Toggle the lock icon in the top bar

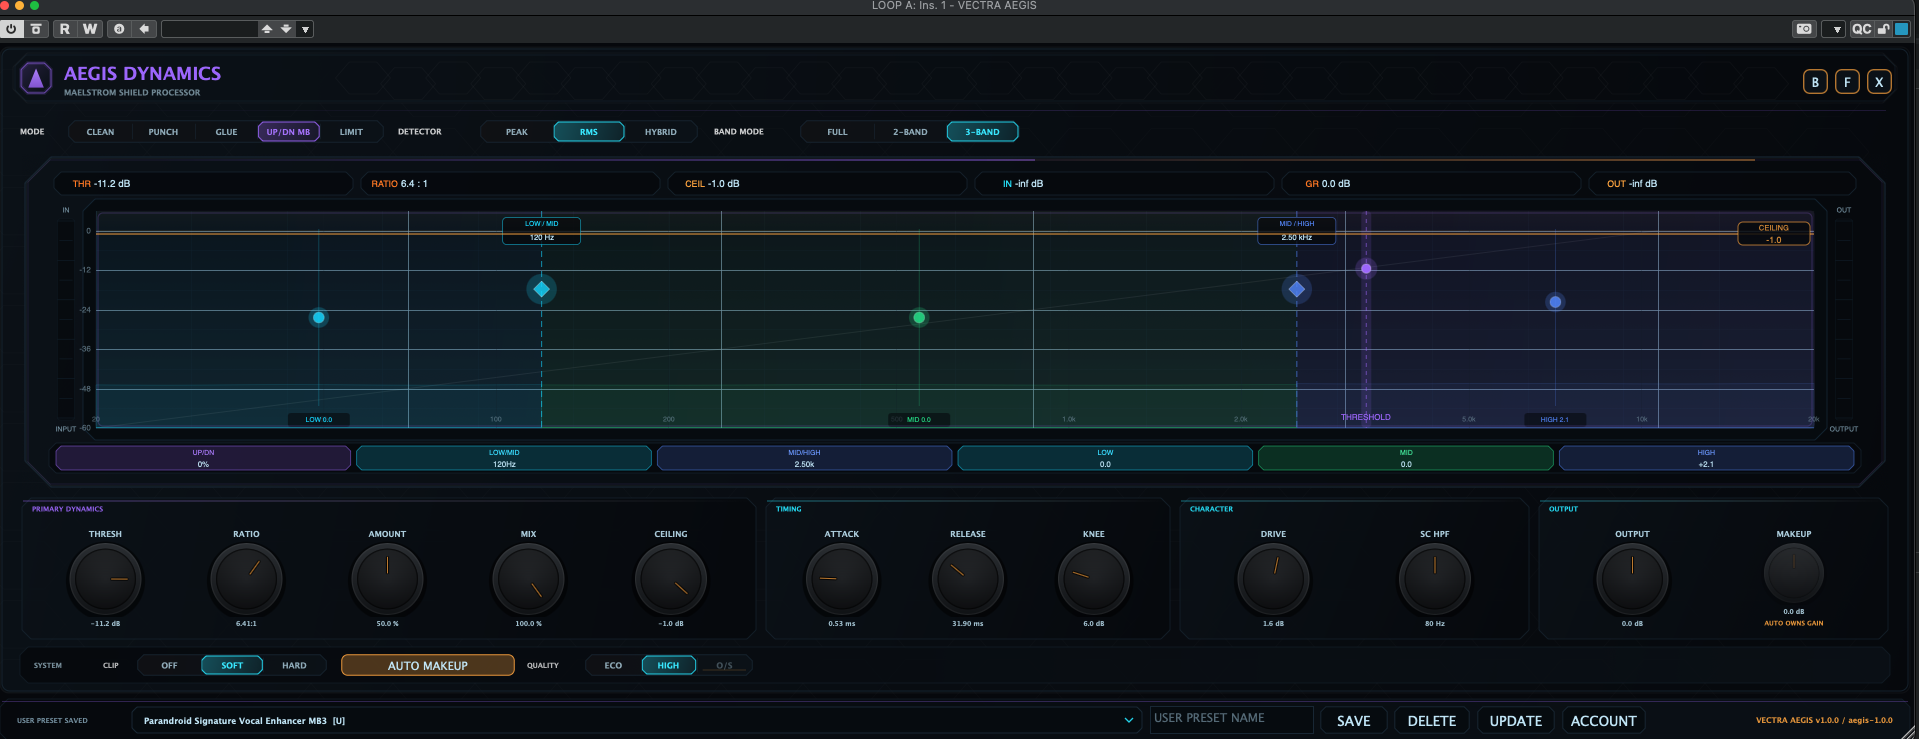pos(1883,29)
